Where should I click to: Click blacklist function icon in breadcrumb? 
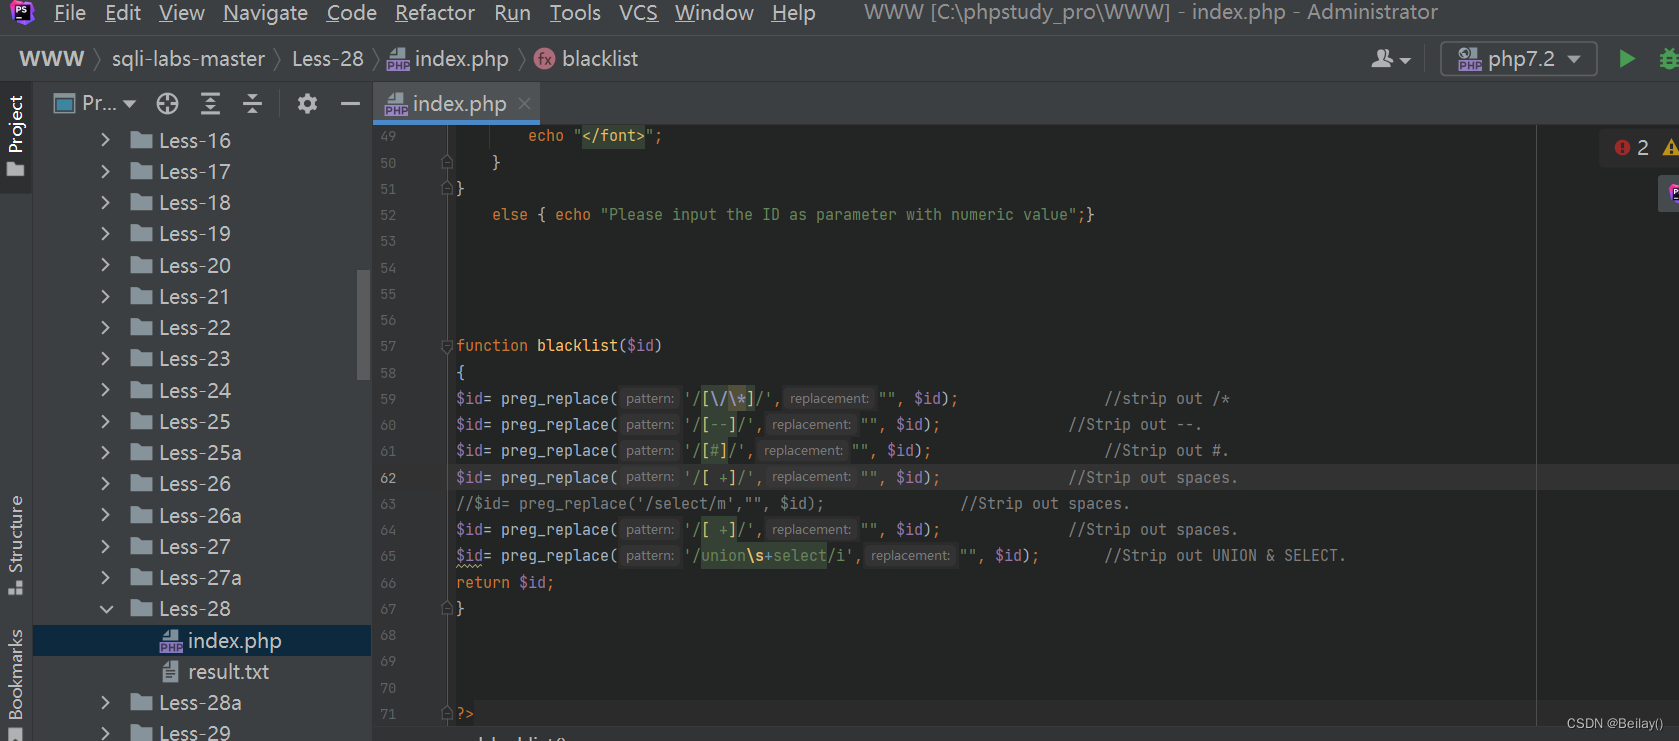click(x=545, y=59)
